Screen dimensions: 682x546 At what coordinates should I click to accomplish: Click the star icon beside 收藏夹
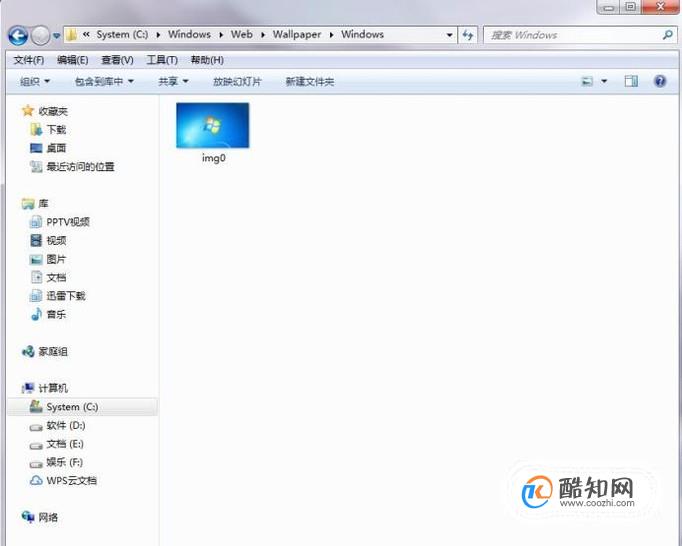coord(28,111)
